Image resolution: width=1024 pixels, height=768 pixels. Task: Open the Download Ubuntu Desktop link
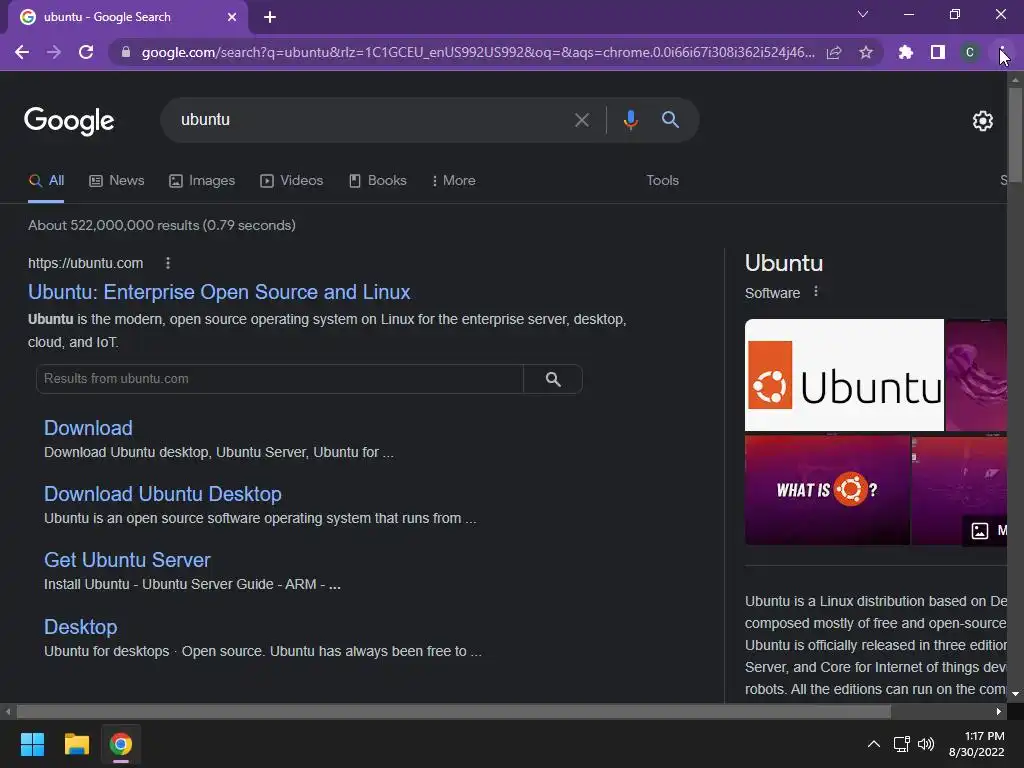click(163, 494)
